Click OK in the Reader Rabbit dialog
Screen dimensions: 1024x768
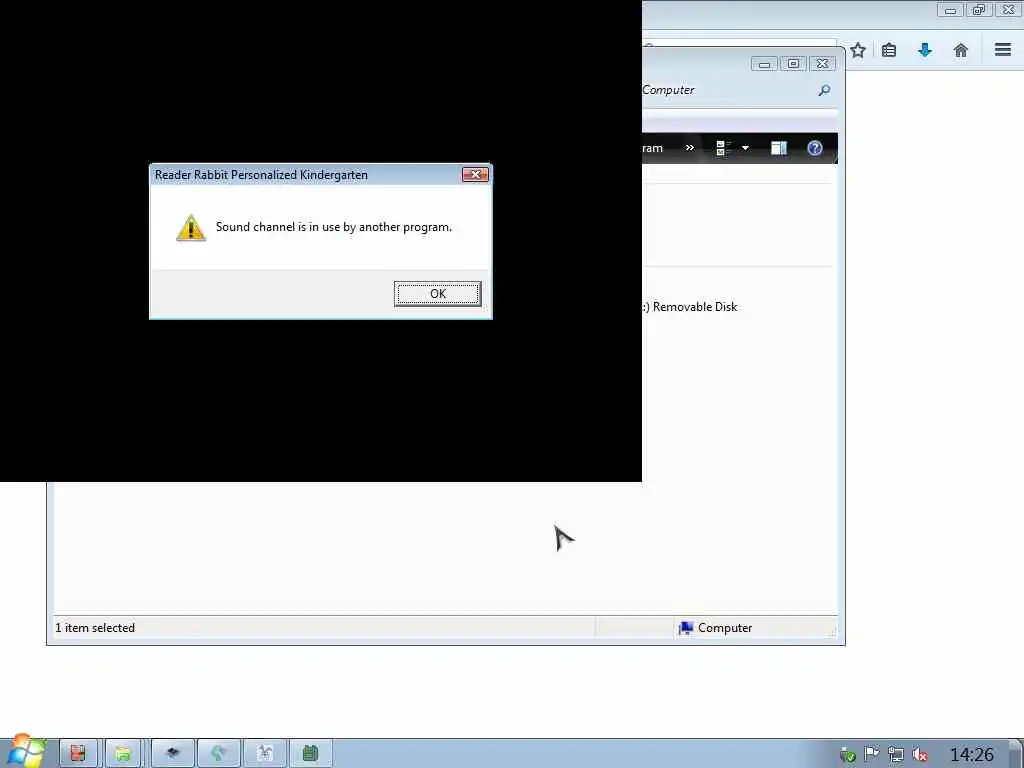(x=438, y=294)
